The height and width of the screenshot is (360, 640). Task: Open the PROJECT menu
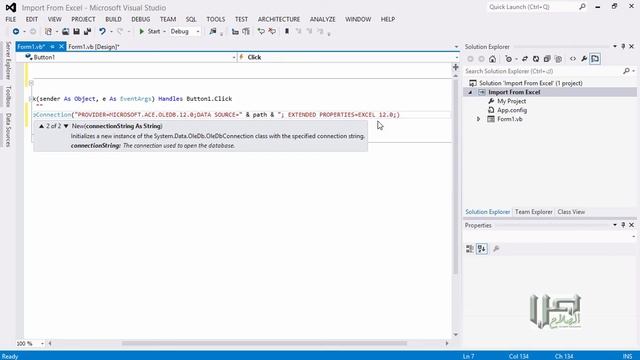pyautogui.click(x=83, y=19)
